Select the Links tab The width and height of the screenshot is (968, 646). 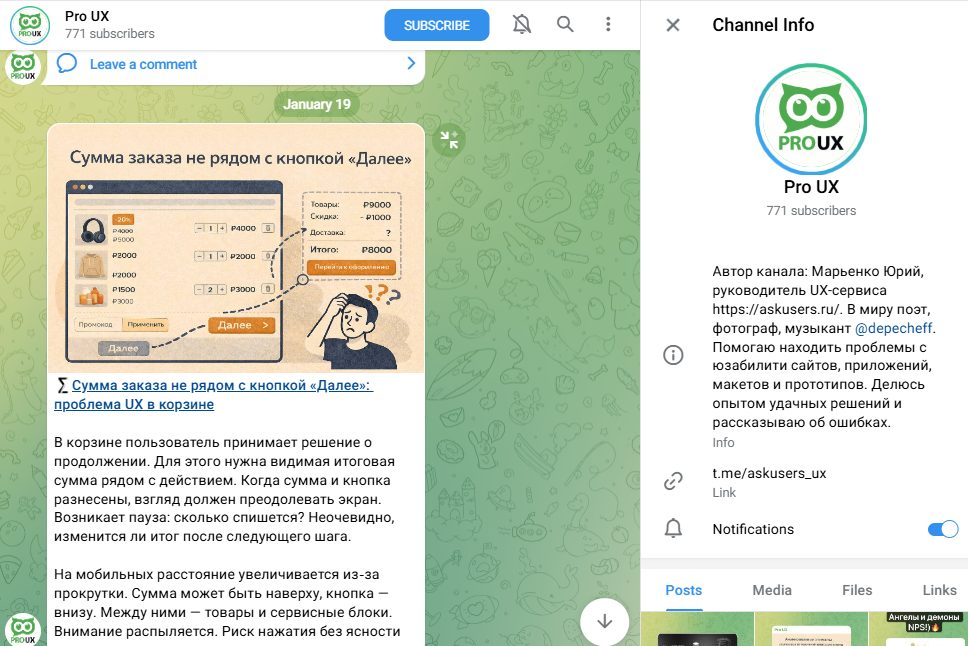(x=939, y=590)
